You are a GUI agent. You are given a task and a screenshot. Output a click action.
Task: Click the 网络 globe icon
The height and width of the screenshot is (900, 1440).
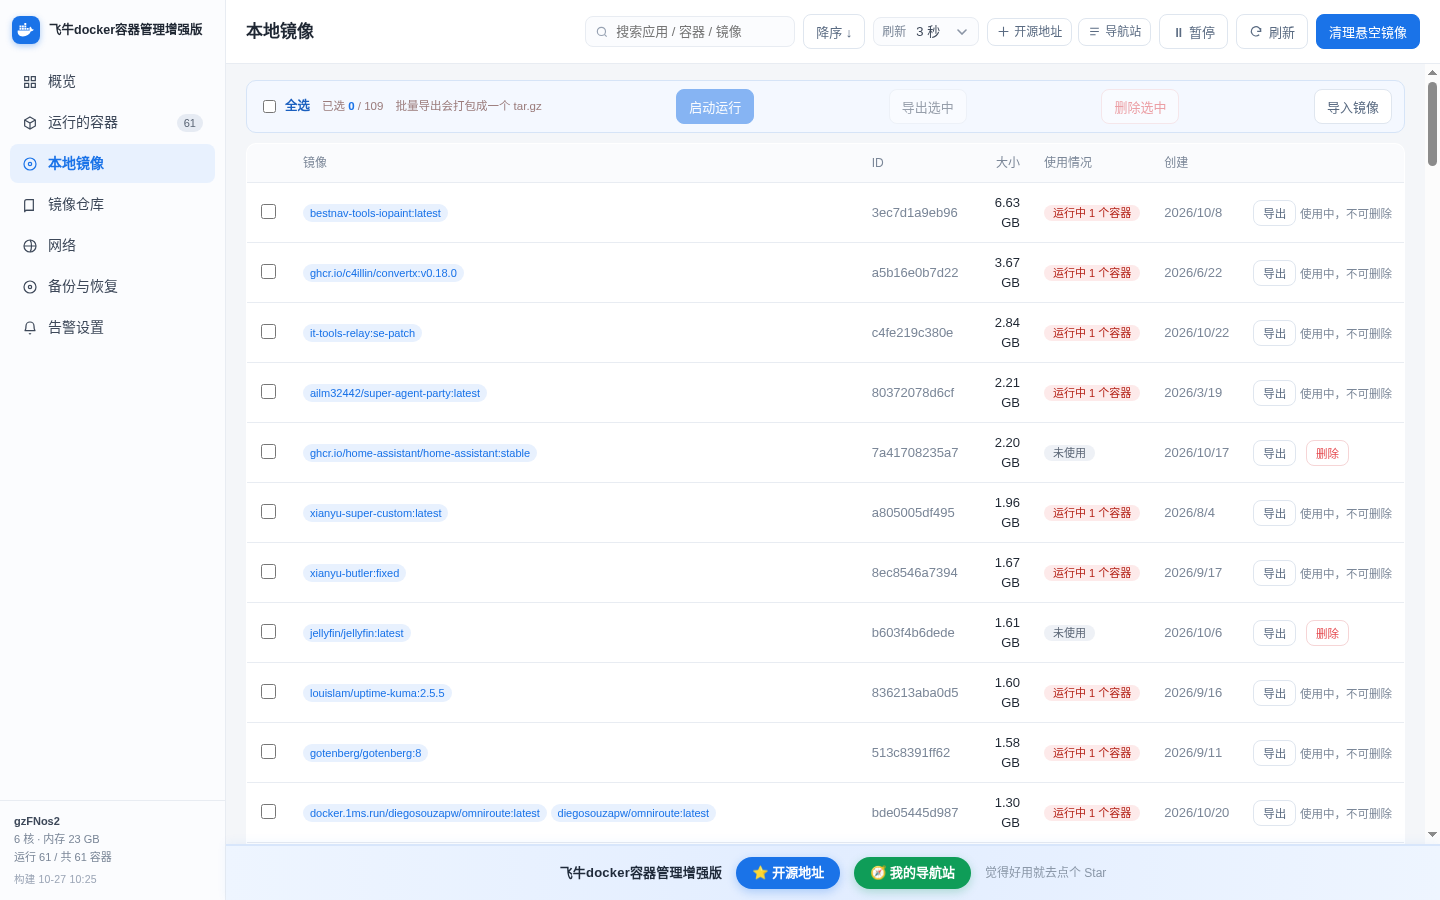(30, 246)
